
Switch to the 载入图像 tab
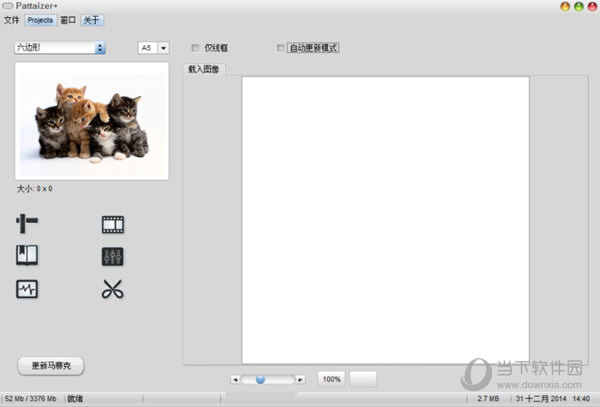(x=204, y=69)
